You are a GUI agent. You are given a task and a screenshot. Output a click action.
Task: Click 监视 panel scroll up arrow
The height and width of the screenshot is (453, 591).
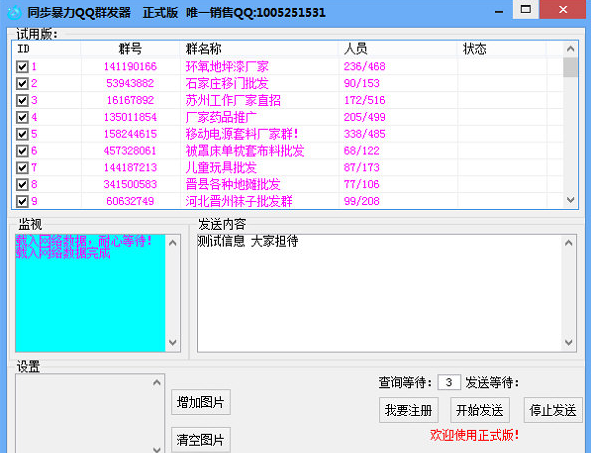[x=173, y=243]
